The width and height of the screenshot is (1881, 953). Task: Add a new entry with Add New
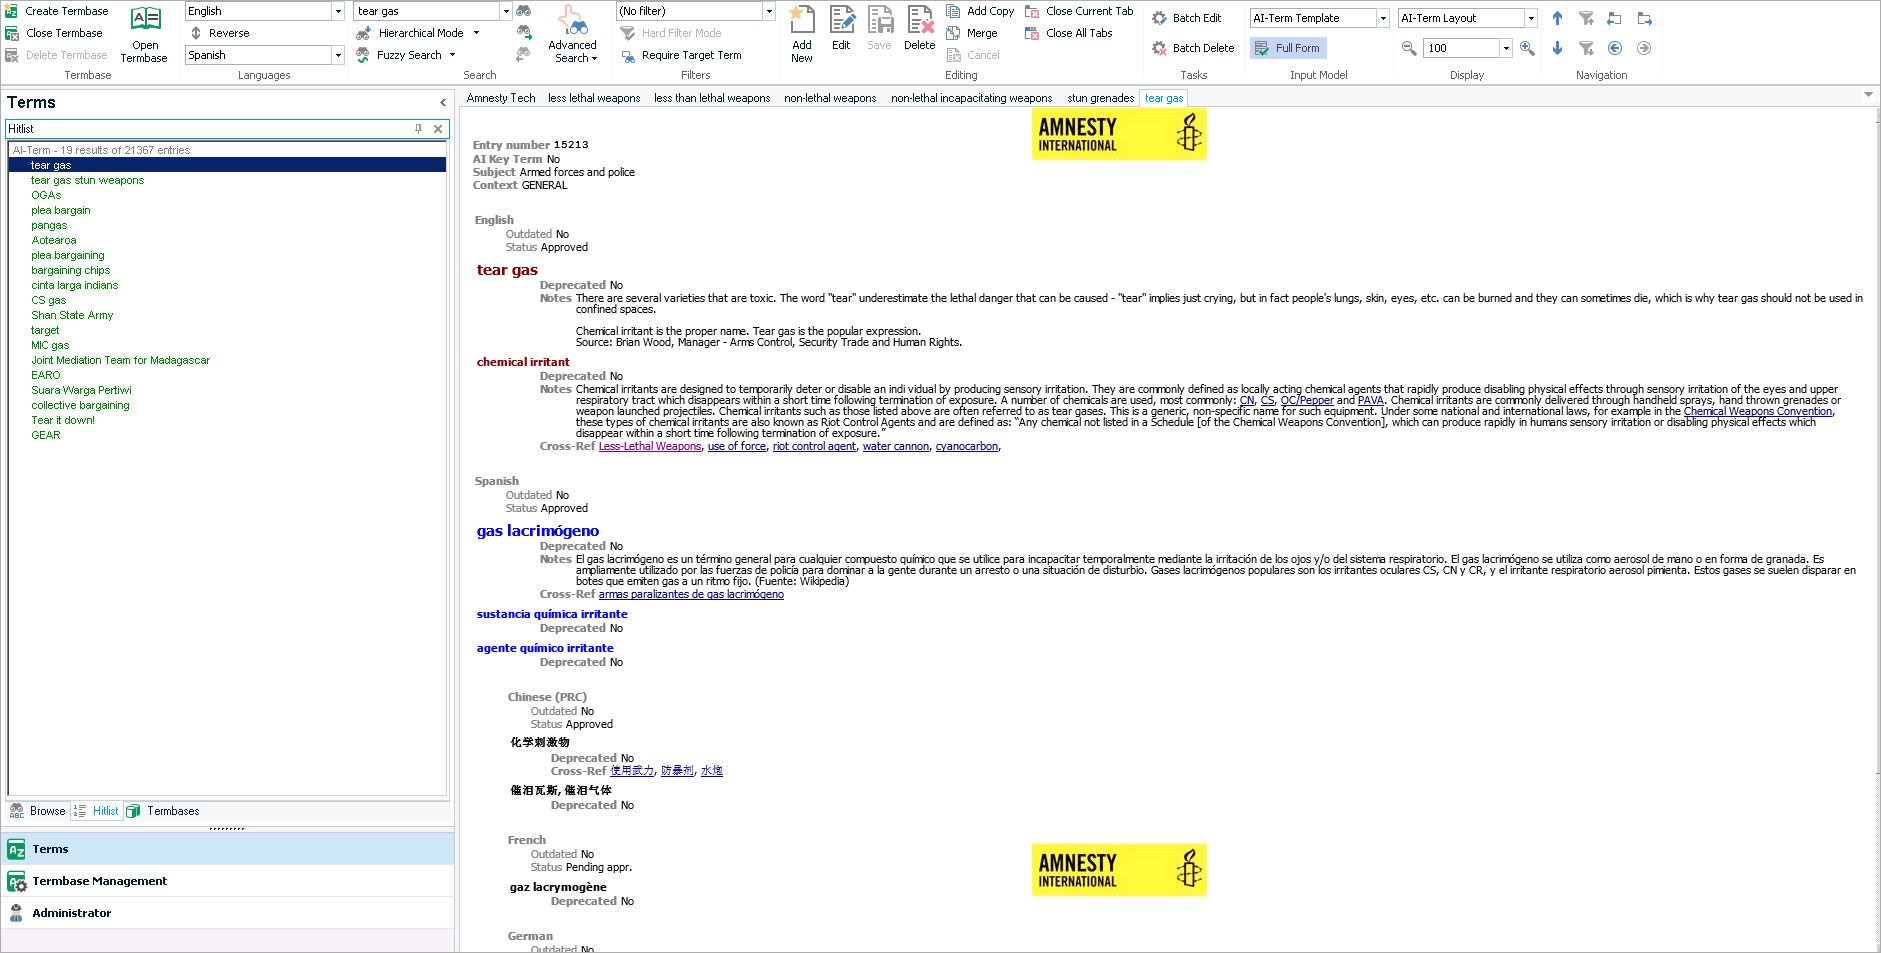[802, 34]
